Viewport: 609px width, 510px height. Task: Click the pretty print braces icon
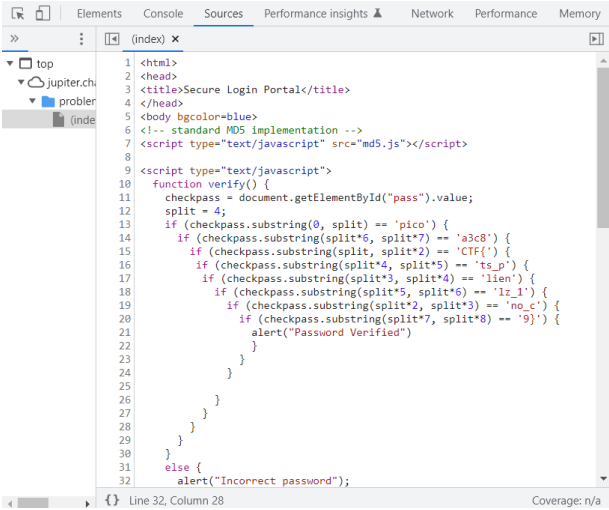(x=112, y=499)
